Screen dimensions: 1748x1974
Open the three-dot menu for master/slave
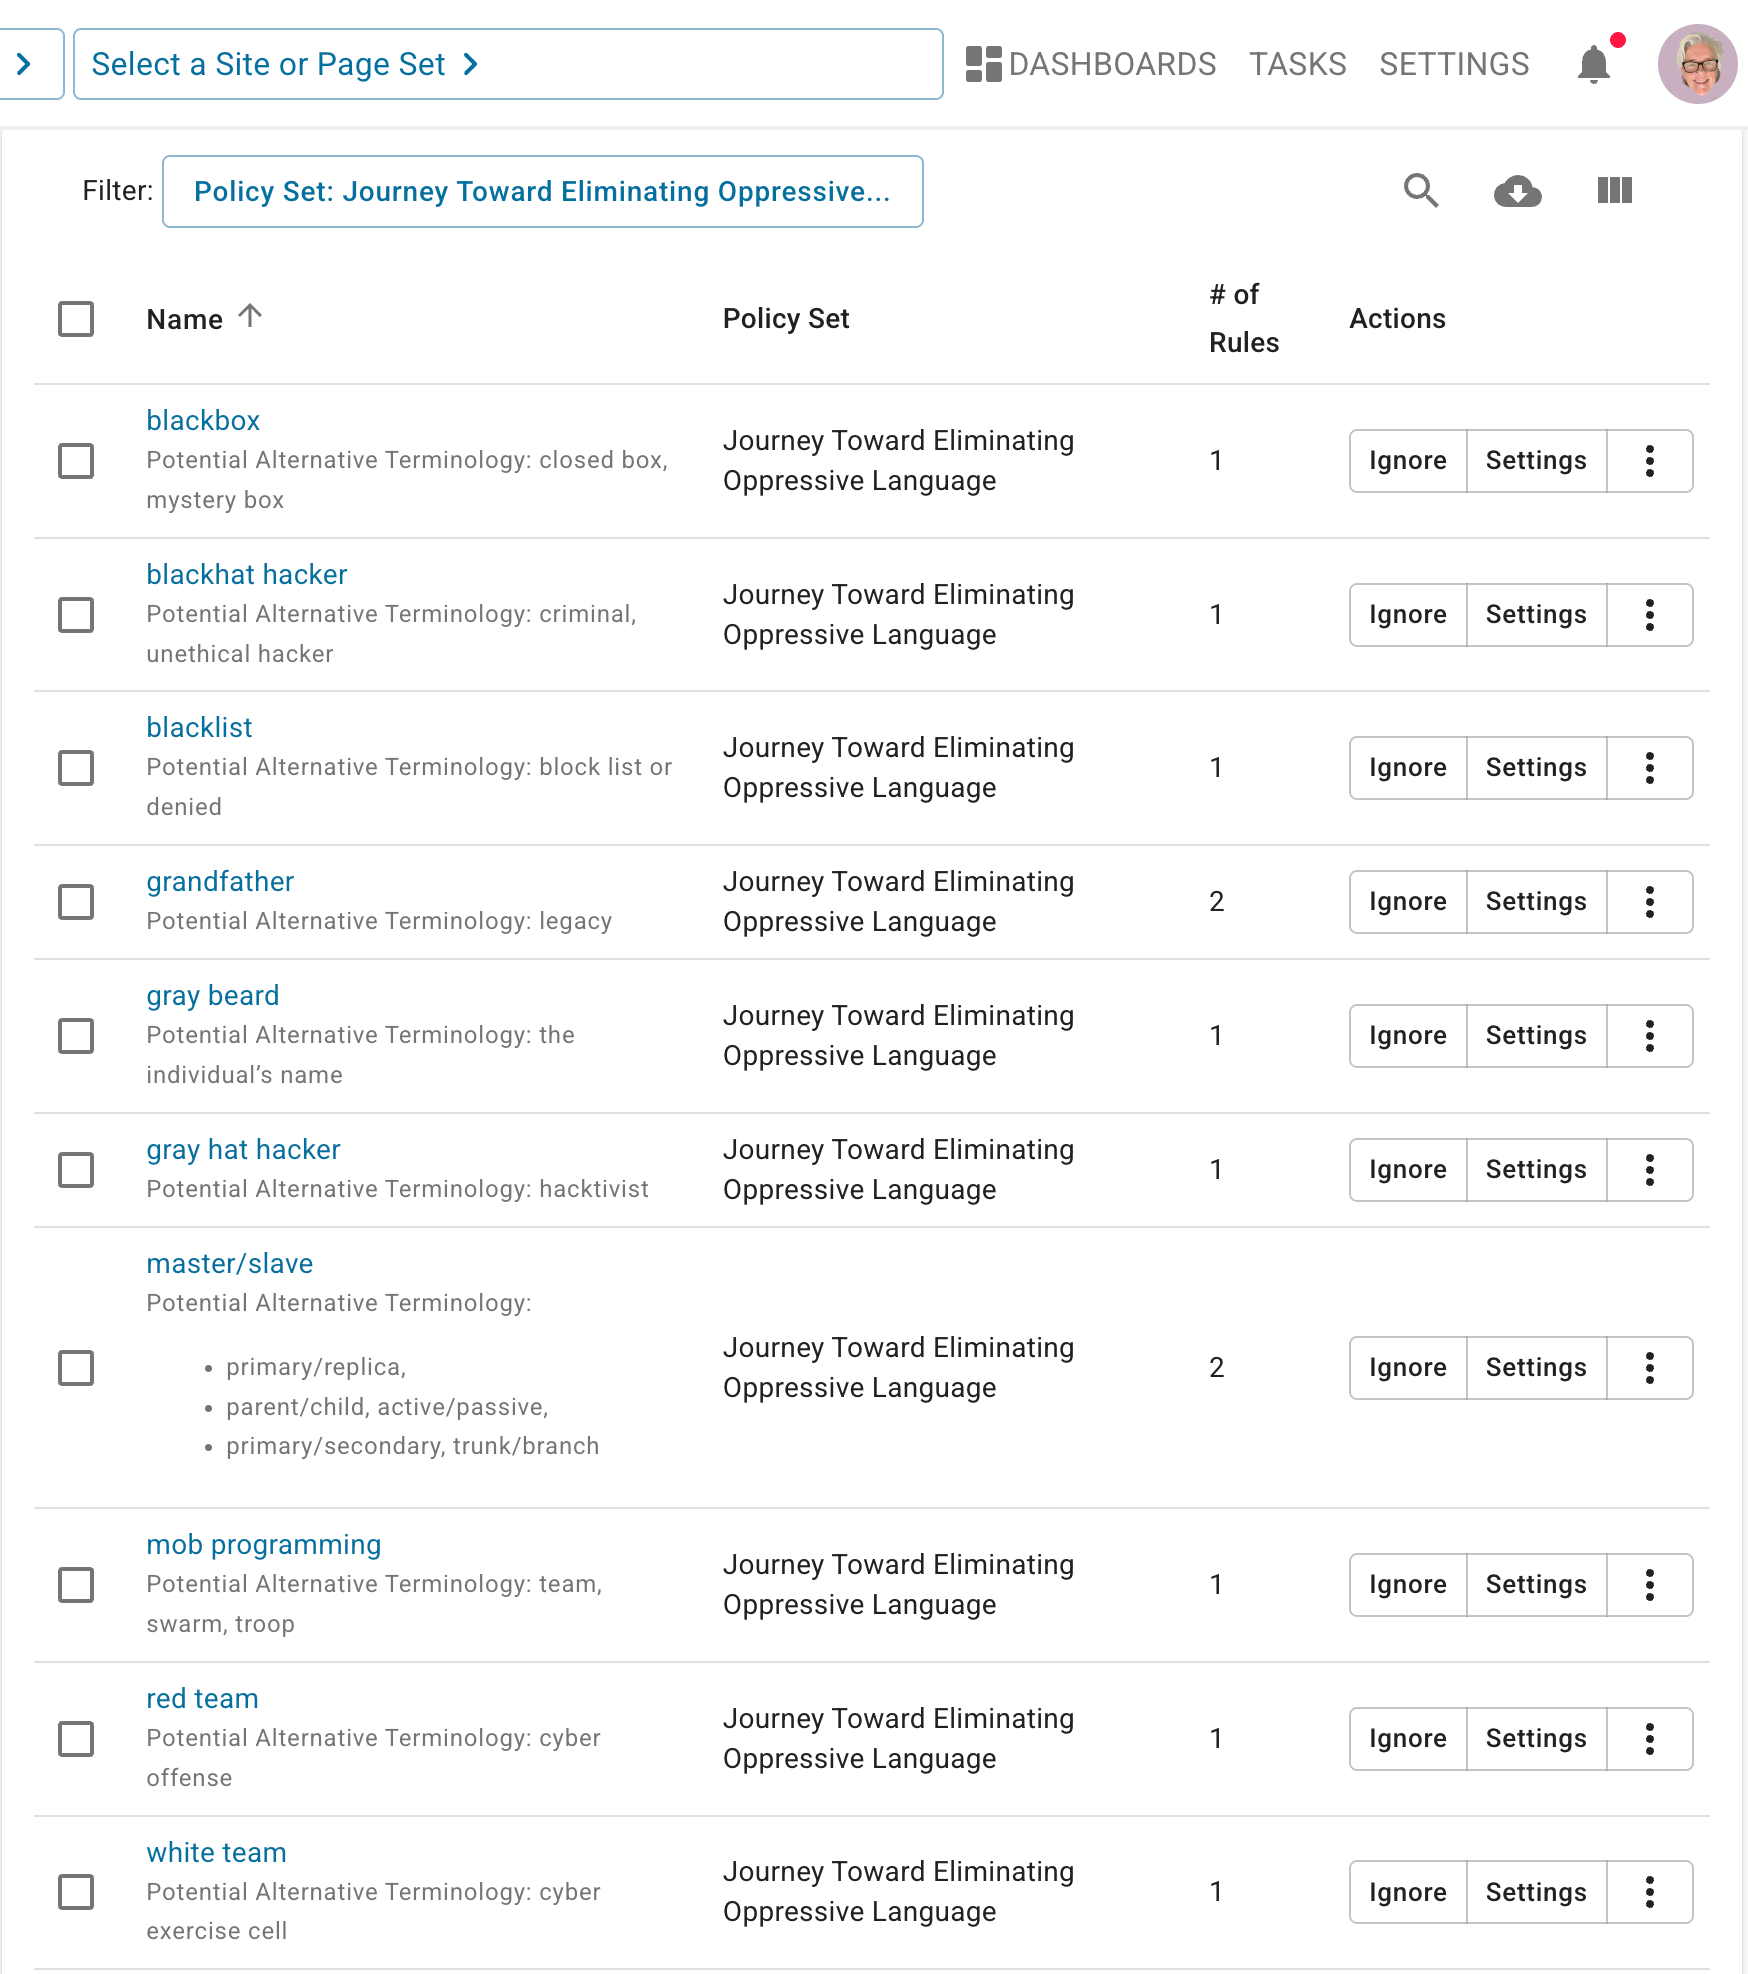[x=1649, y=1367]
